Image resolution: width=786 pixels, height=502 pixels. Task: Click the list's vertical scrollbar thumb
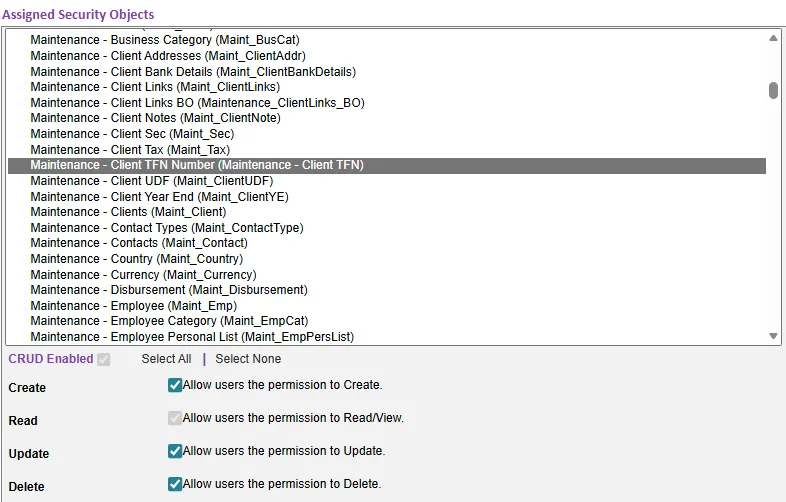pyautogui.click(x=773, y=91)
